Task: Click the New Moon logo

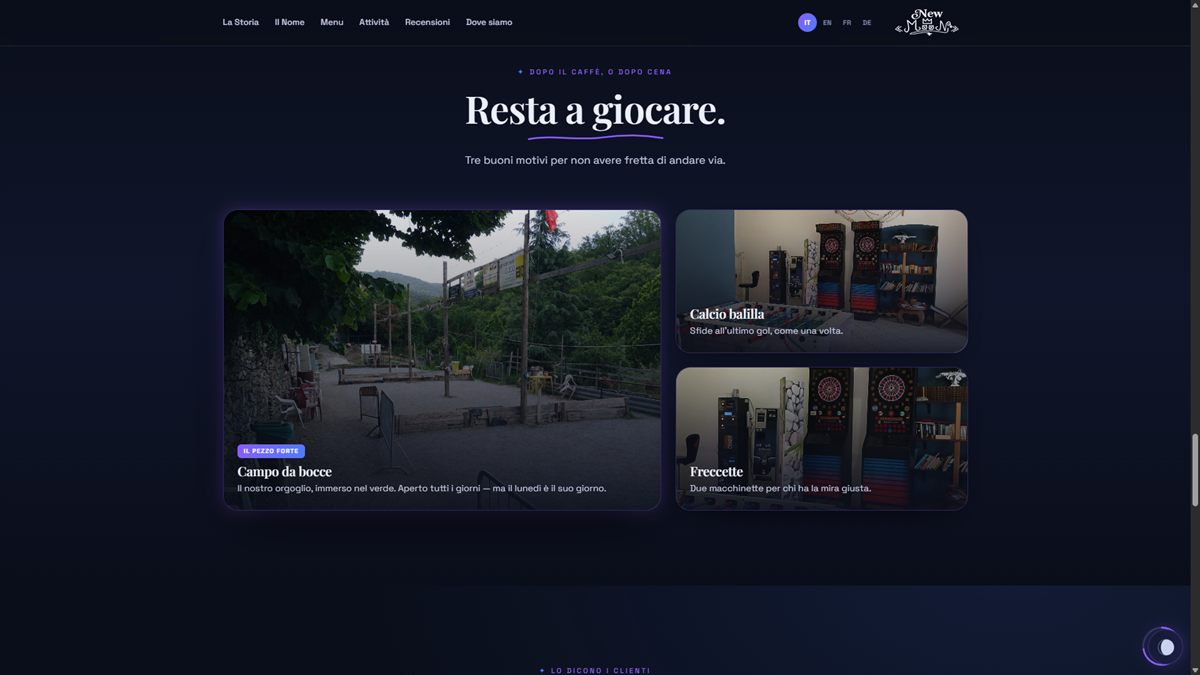Action: coord(926,21)
